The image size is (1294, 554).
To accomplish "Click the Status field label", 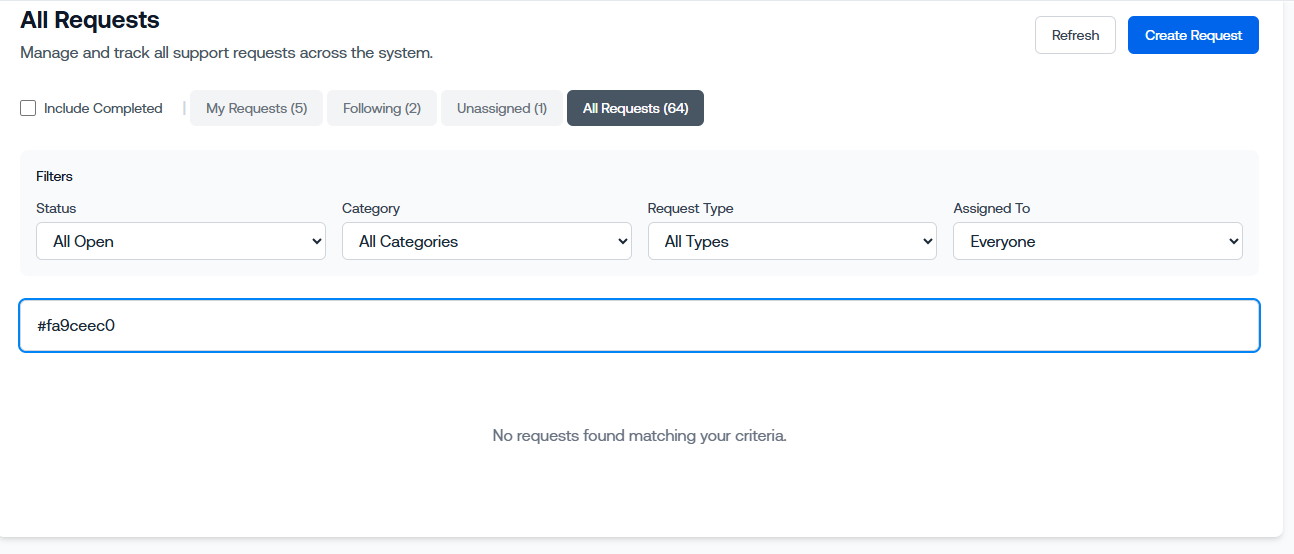I will tap(56, 208).
